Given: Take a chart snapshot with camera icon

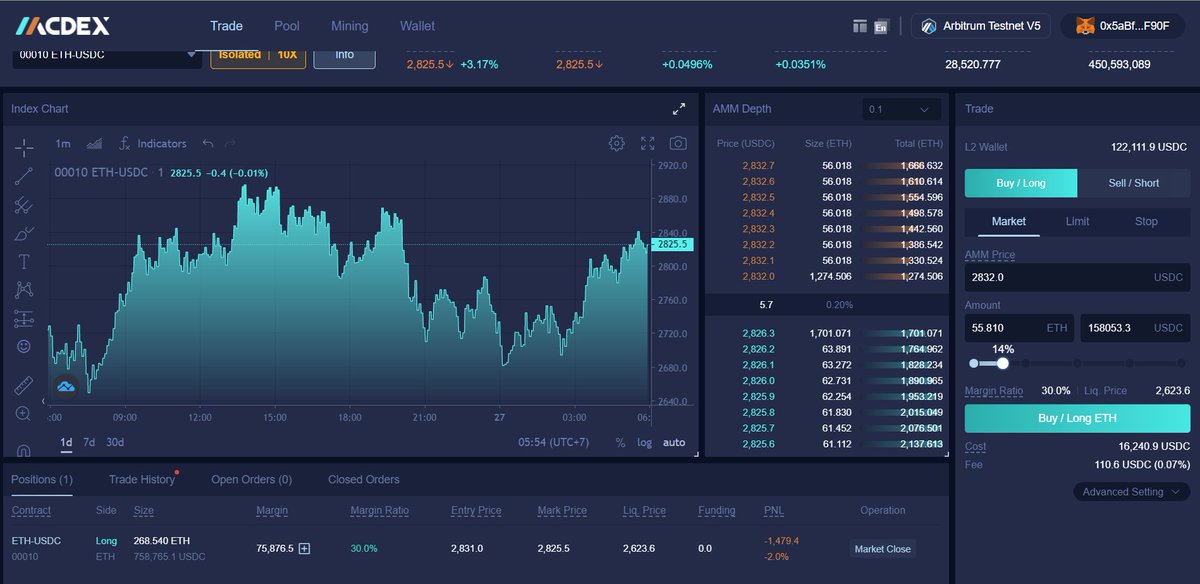Looking at the screenshot, I should point(678,143).
